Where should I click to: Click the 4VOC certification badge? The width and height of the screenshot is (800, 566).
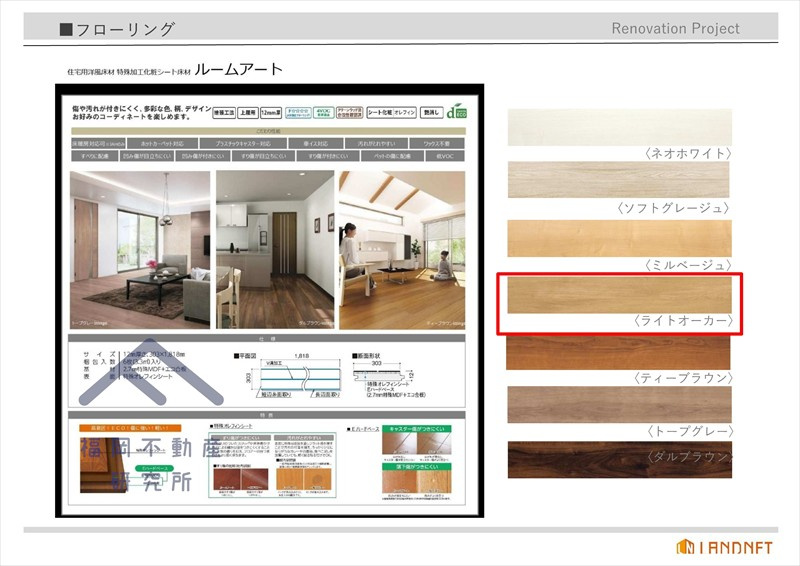pos(323,112)
